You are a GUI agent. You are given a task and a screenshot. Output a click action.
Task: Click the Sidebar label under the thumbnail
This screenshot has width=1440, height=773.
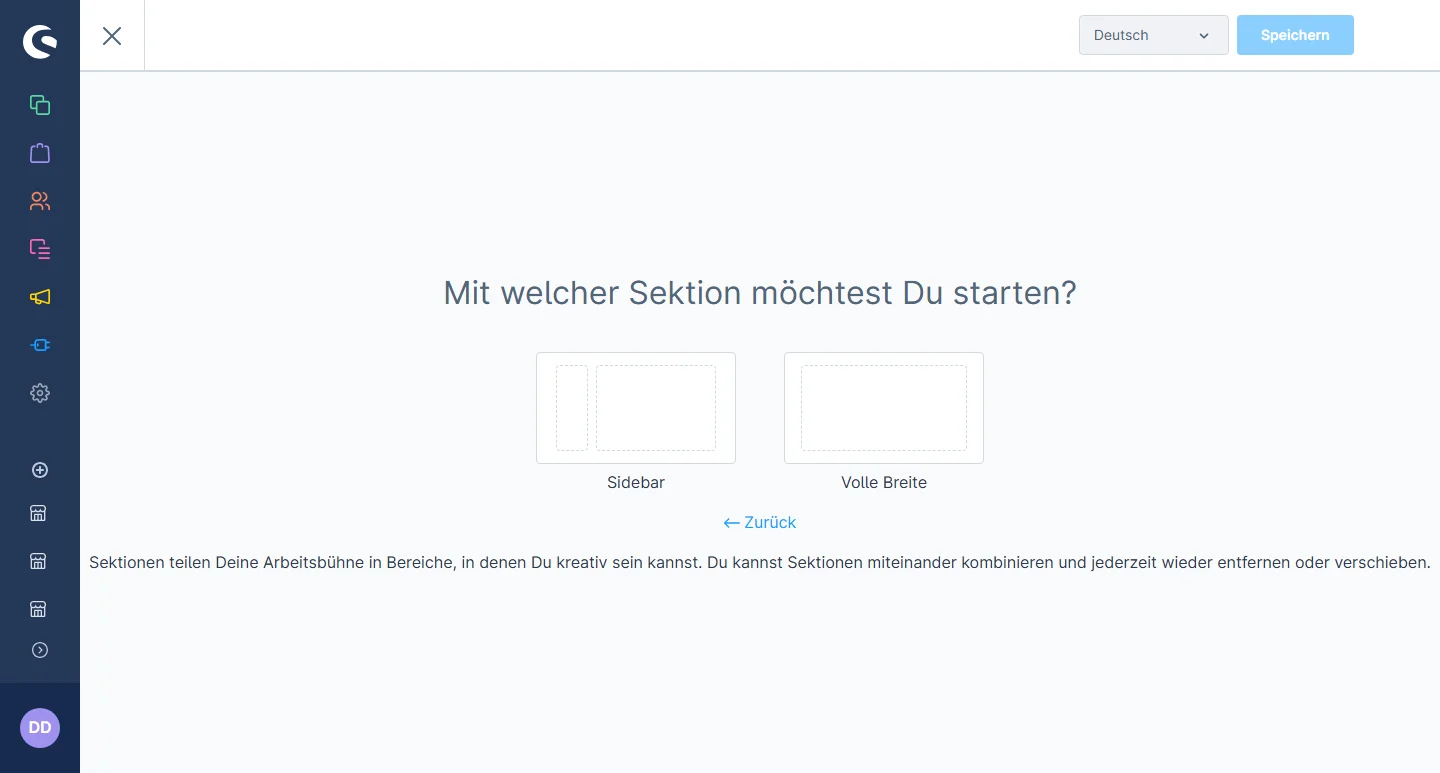pos(636,482)
